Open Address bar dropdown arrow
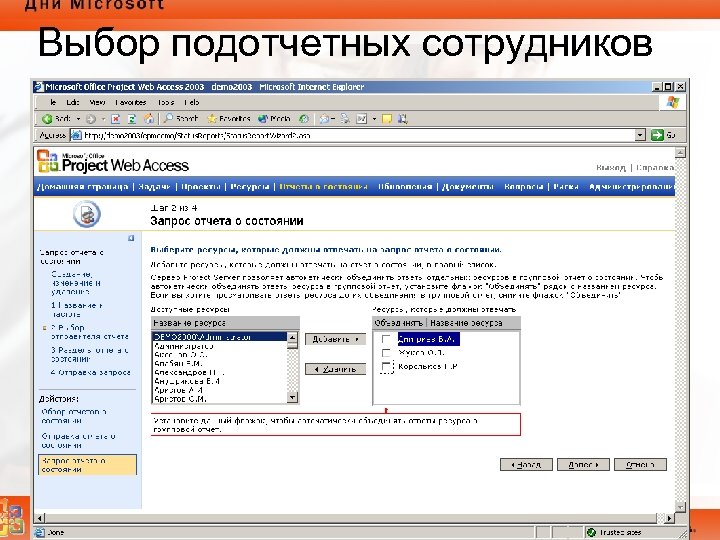 pyautogui.click(x=640, y=135)
